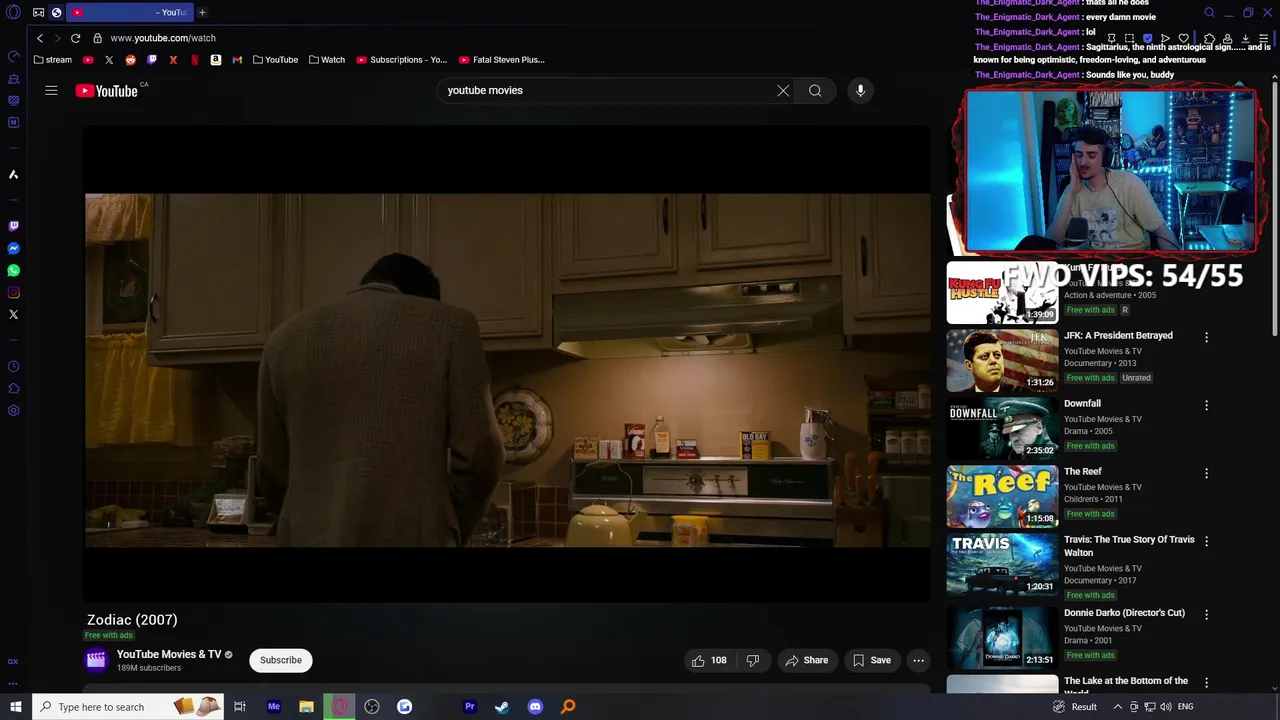Screen dimensions: 1280x720
Task: Clear the search box with the X icon
Action: pos(783,90)
